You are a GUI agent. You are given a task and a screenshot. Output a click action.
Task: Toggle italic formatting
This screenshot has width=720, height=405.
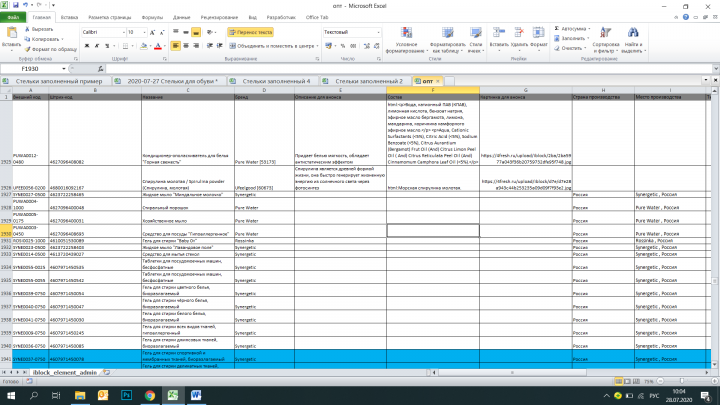click(97, 46)
